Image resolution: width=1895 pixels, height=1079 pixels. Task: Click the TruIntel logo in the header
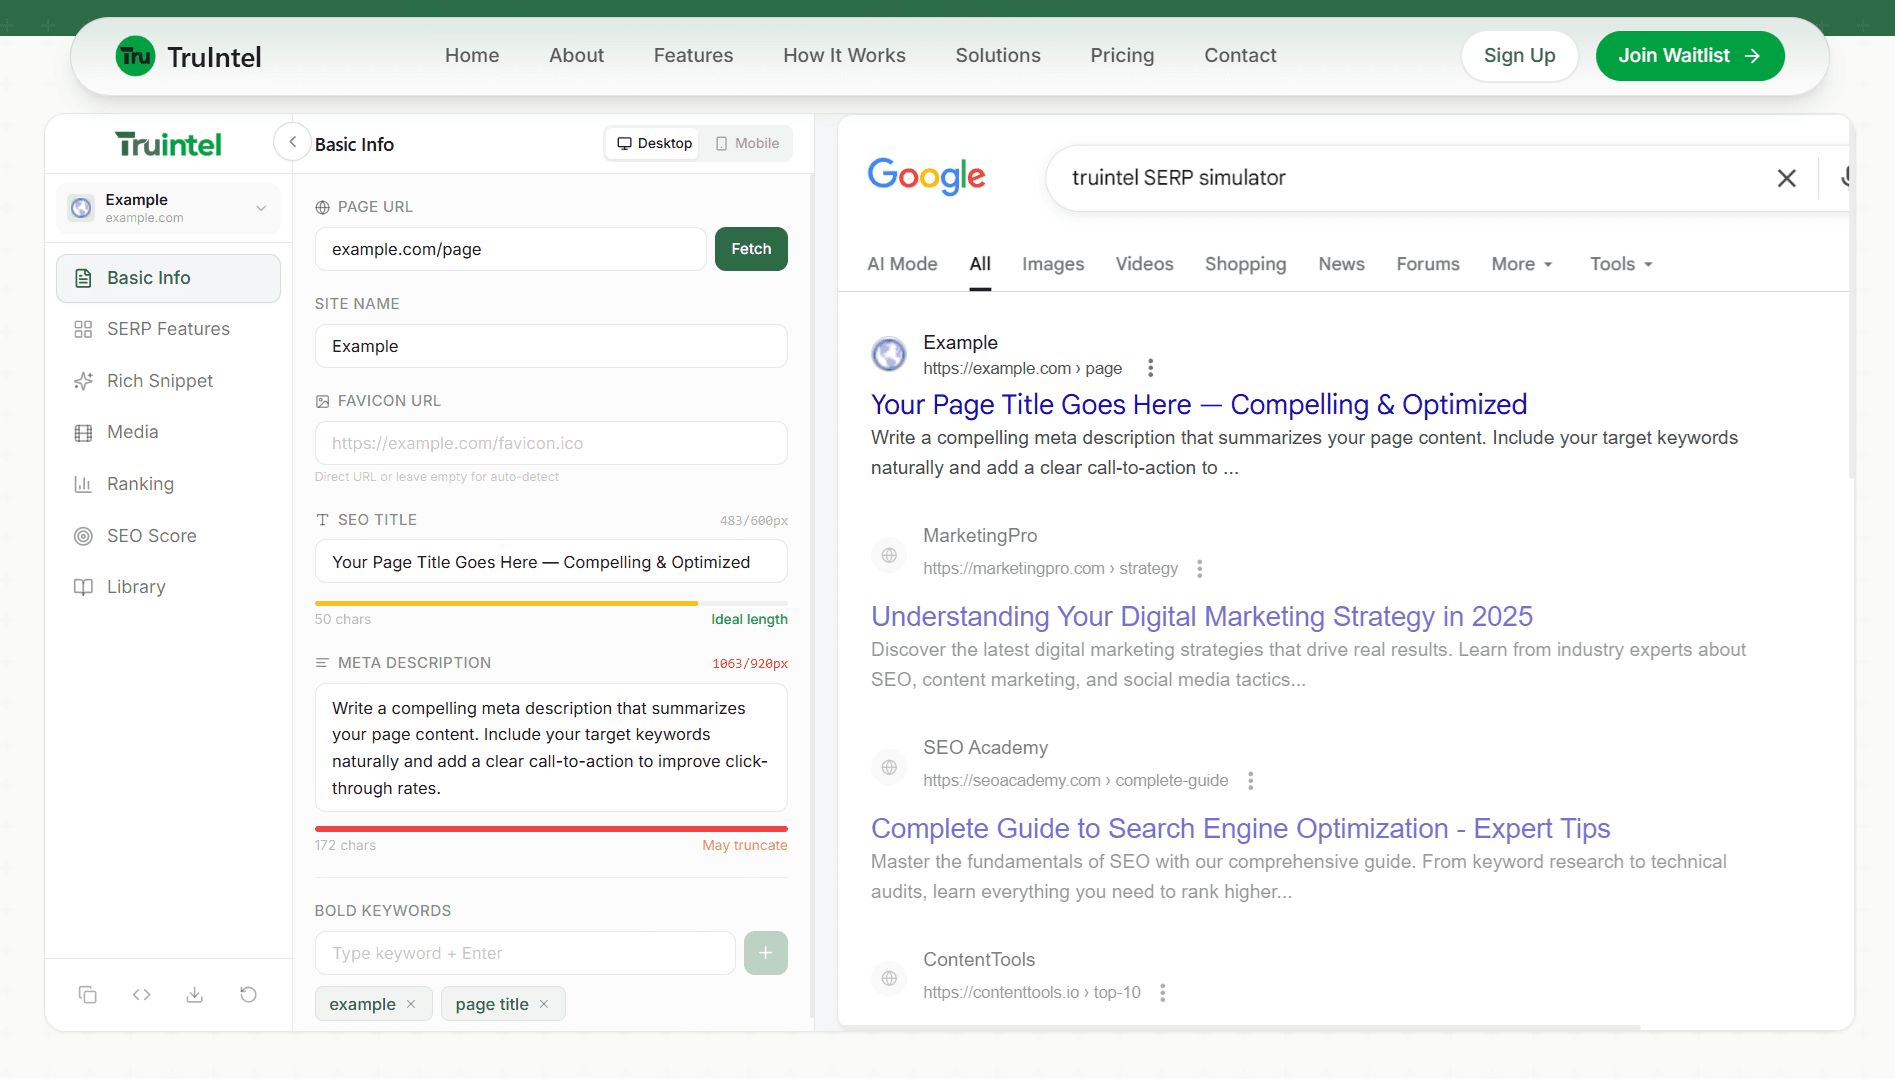pos(188,56)
